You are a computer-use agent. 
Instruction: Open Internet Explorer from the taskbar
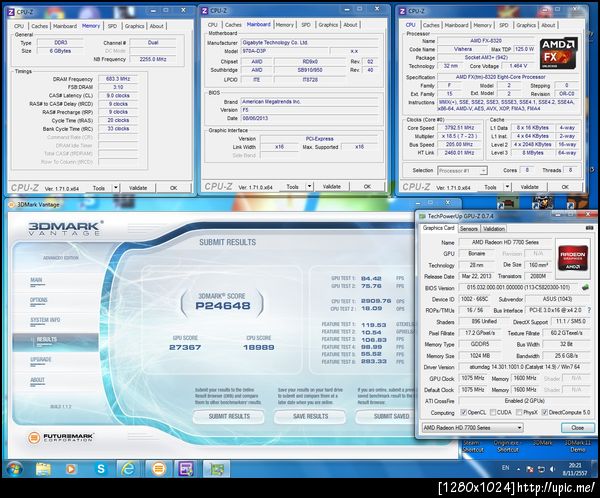click(x=128, y=469)
